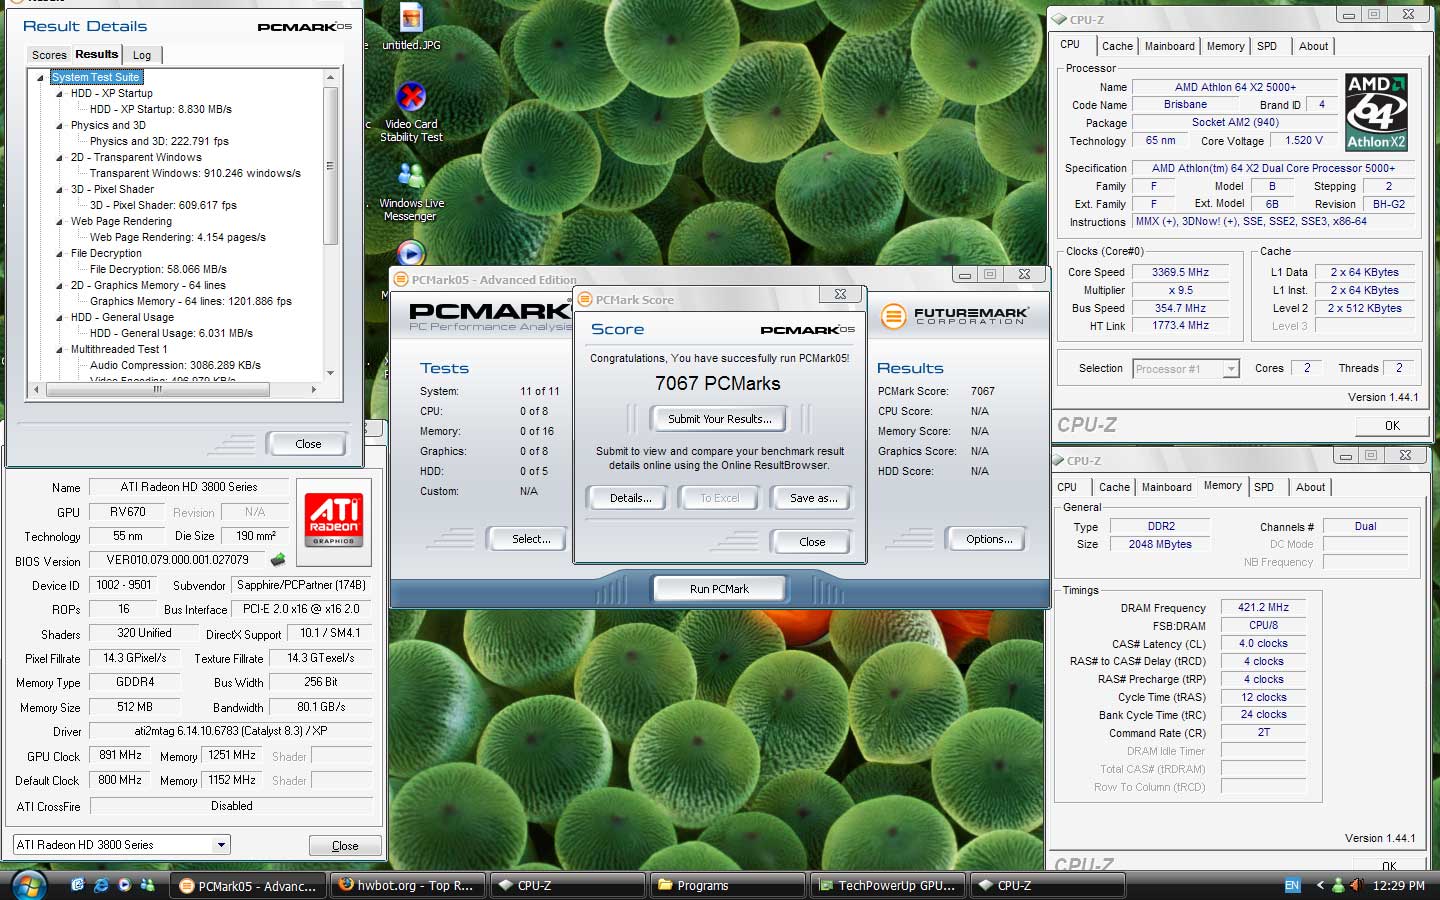Click the ATI Radeon Graphics logo
This screenshot has height=900, width=1440.
coord(333,520)
